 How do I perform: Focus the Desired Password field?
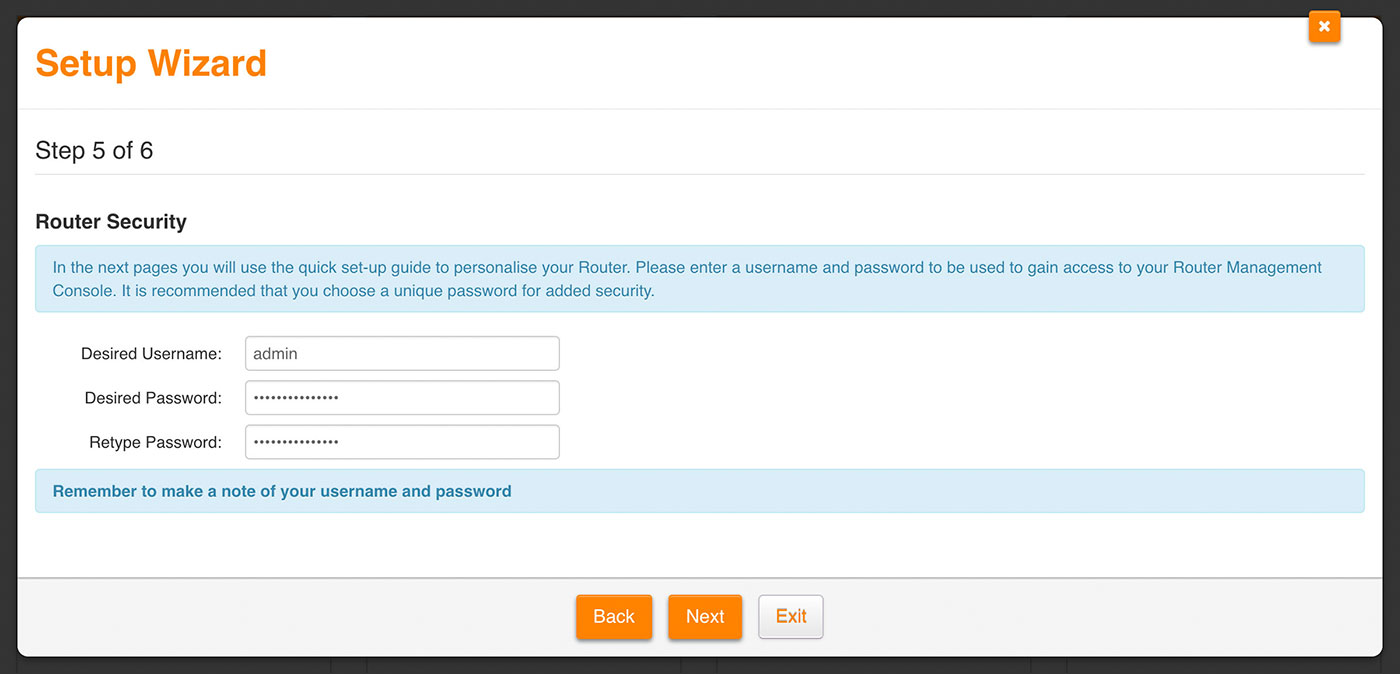(402, 398)
